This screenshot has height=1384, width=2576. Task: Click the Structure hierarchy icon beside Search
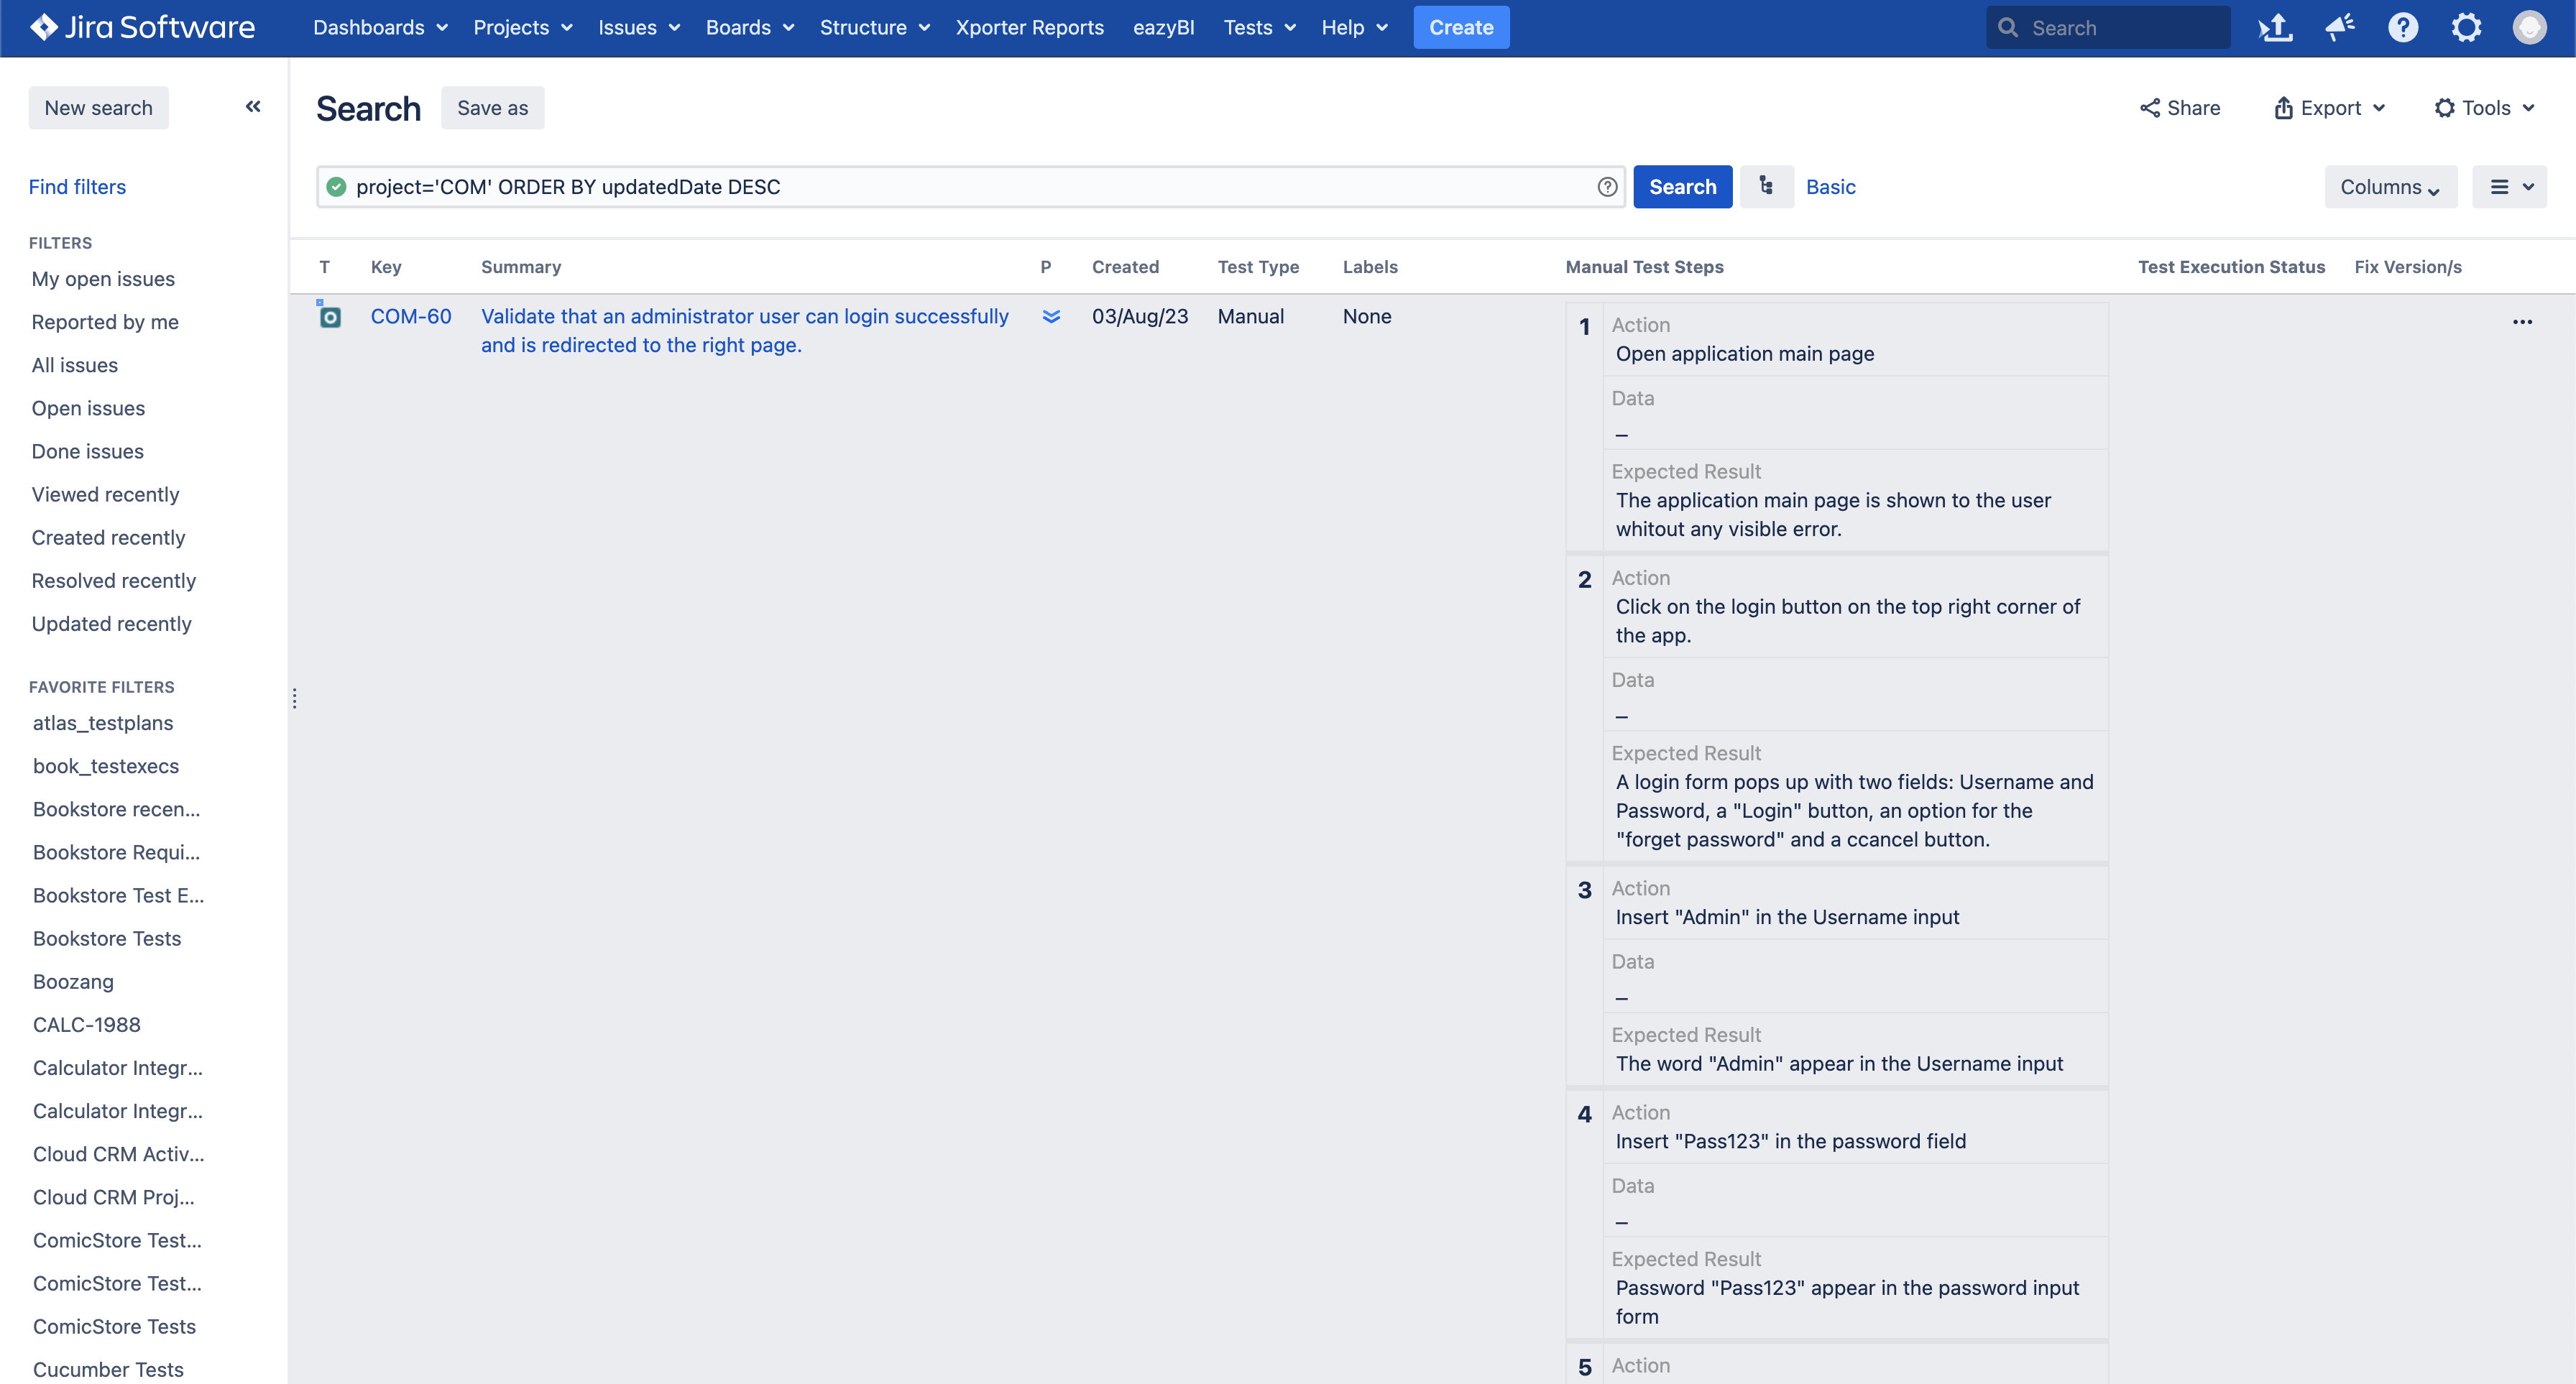(1766, 186)
